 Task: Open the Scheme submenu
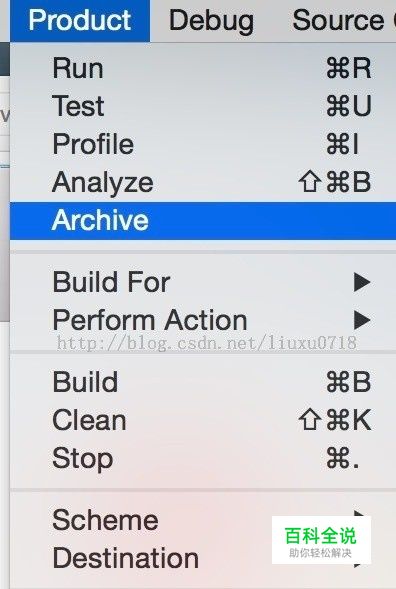click(203, 520)
